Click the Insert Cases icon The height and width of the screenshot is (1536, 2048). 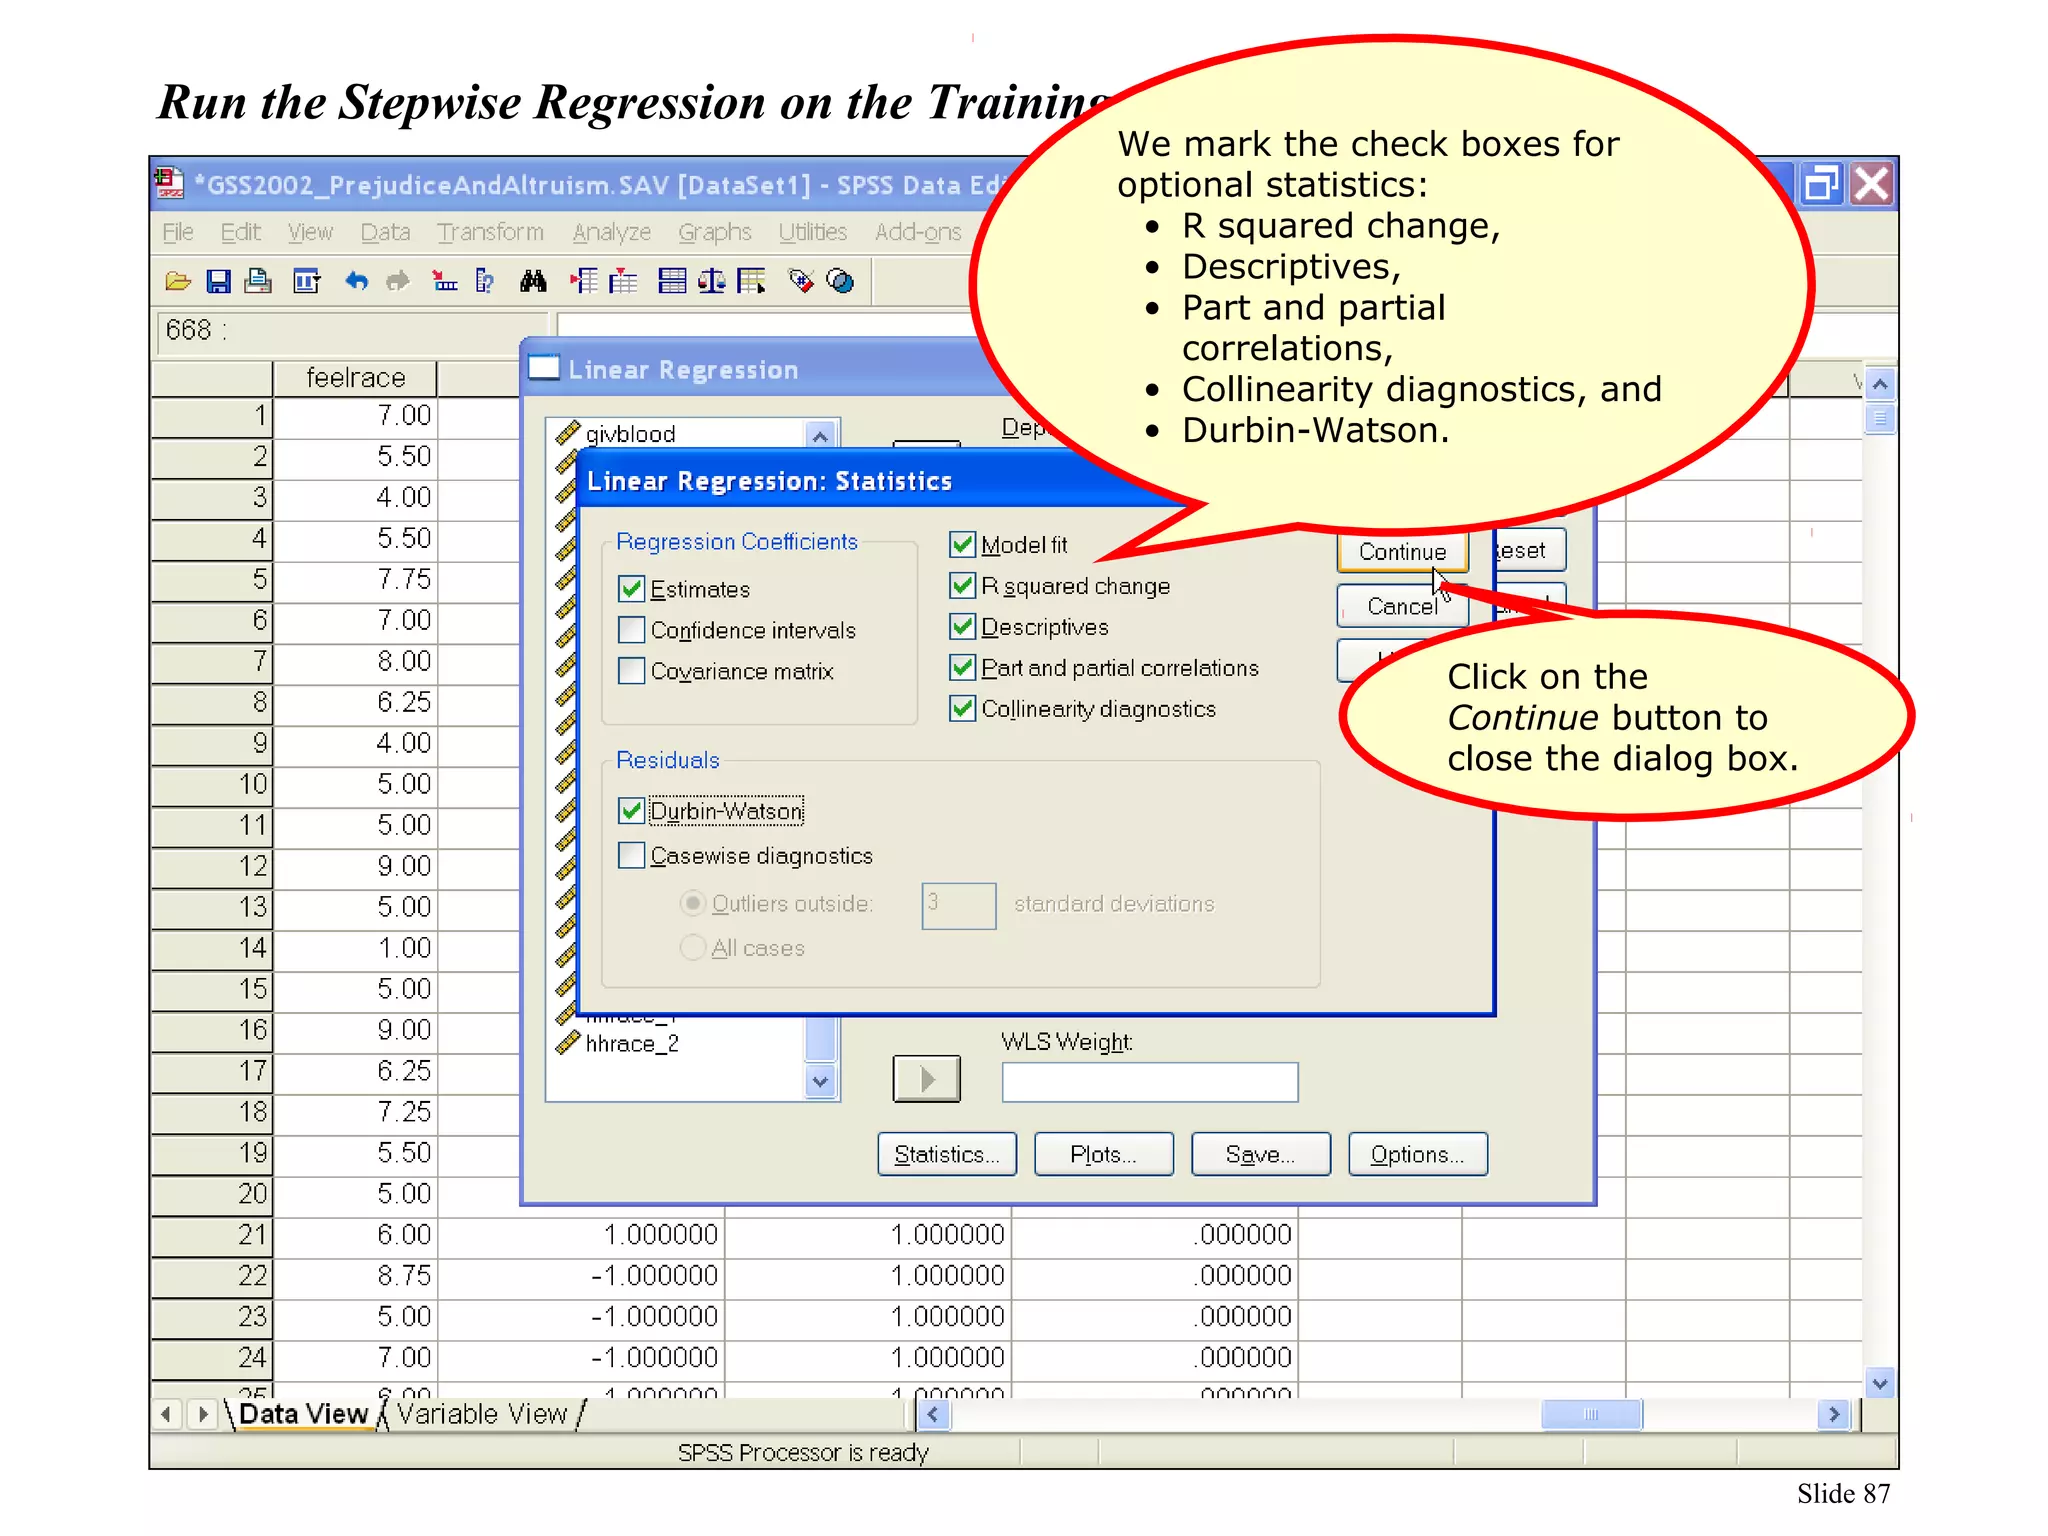point(584,282)
